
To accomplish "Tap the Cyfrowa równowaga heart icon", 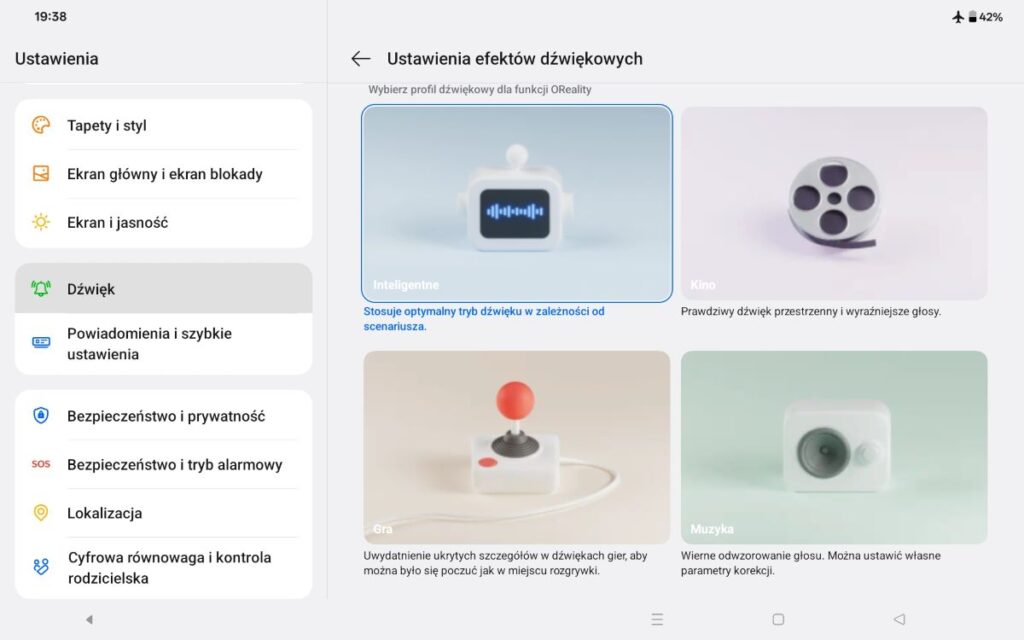I will pos(41,567).
